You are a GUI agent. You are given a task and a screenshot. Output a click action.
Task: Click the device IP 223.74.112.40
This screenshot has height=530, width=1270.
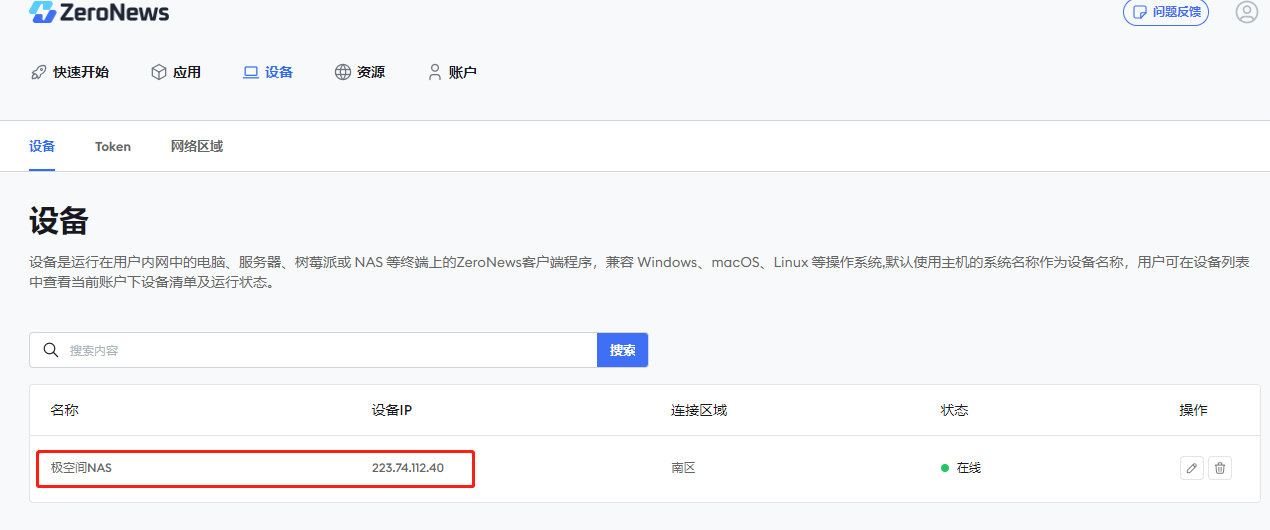click(x=408, y=467)
